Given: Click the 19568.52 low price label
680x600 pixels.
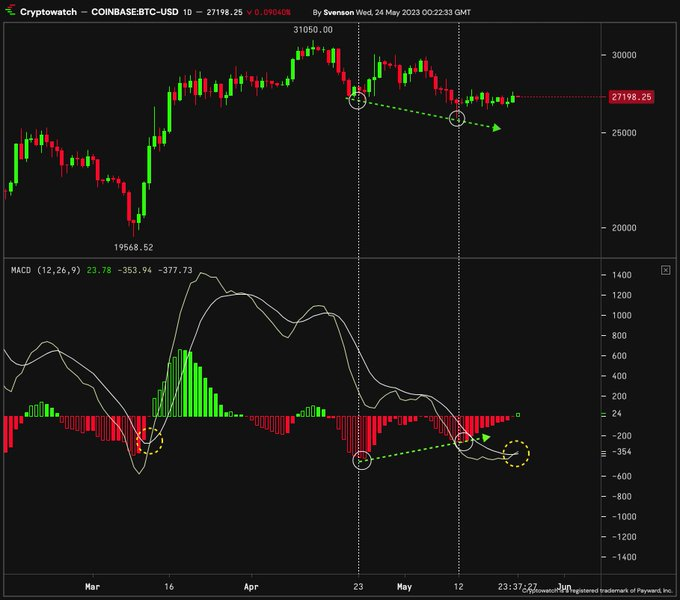Looking at the screenshot, I should [x=134, y=248].
